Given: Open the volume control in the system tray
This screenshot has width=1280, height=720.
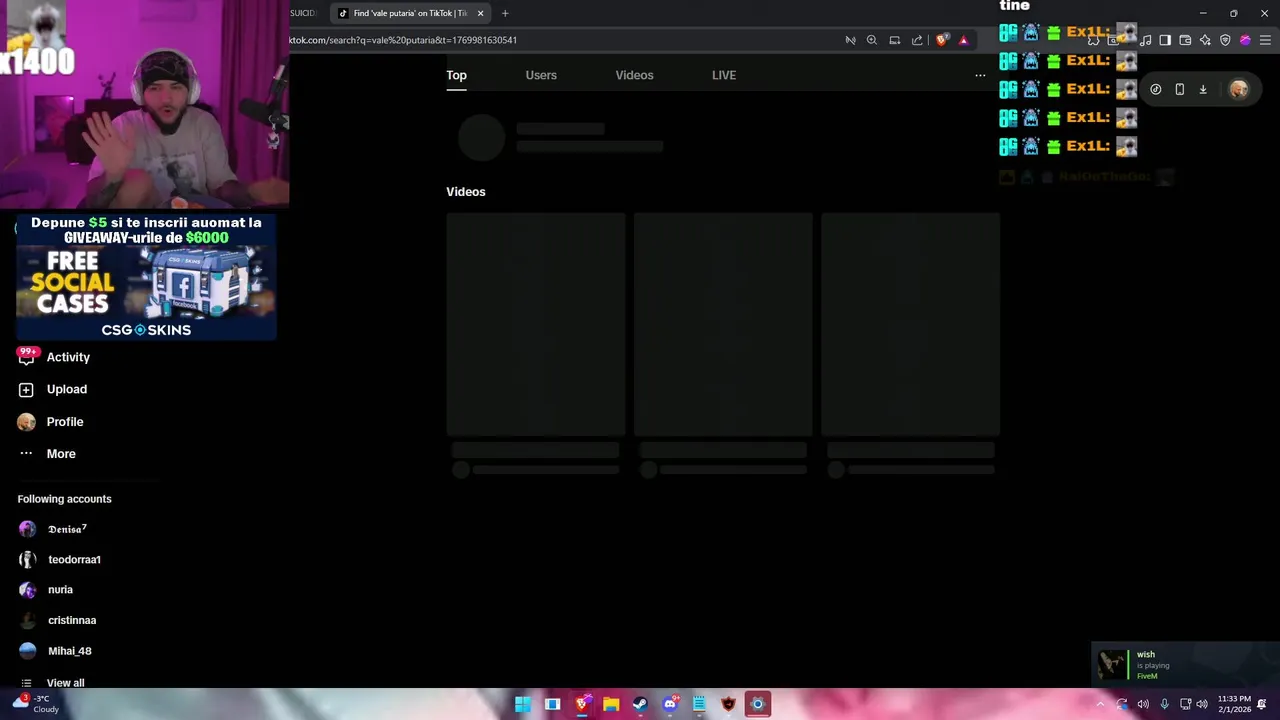Looking at the screenshot, I should click(1202, 704).
